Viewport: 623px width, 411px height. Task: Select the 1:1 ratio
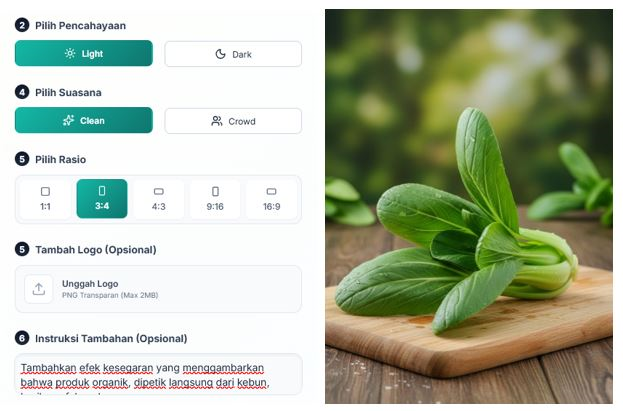tap(45, 199)
